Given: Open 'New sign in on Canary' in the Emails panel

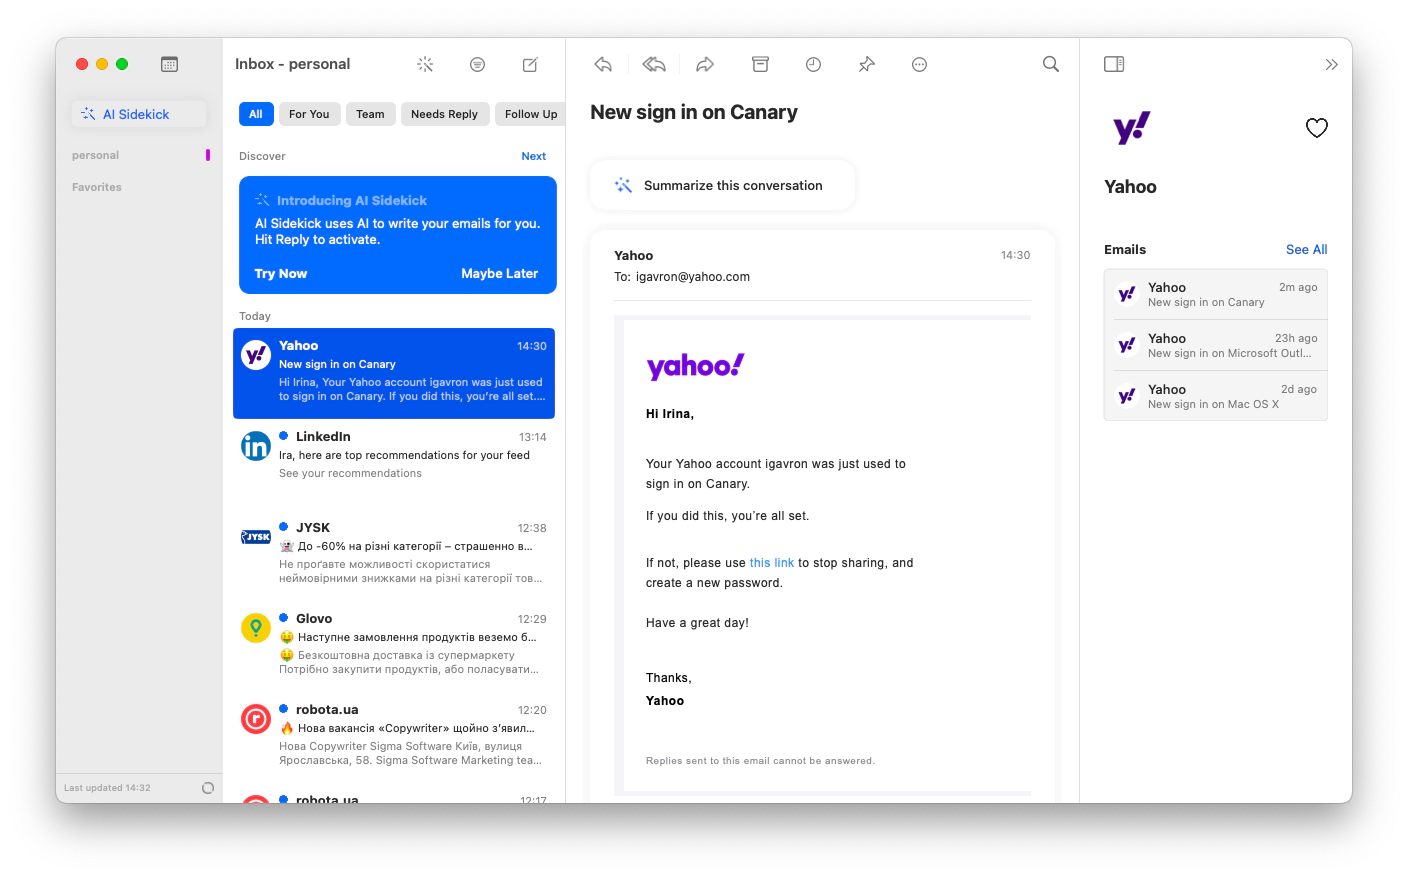Looking at the screenshot, I should [x=1216, y=295].
